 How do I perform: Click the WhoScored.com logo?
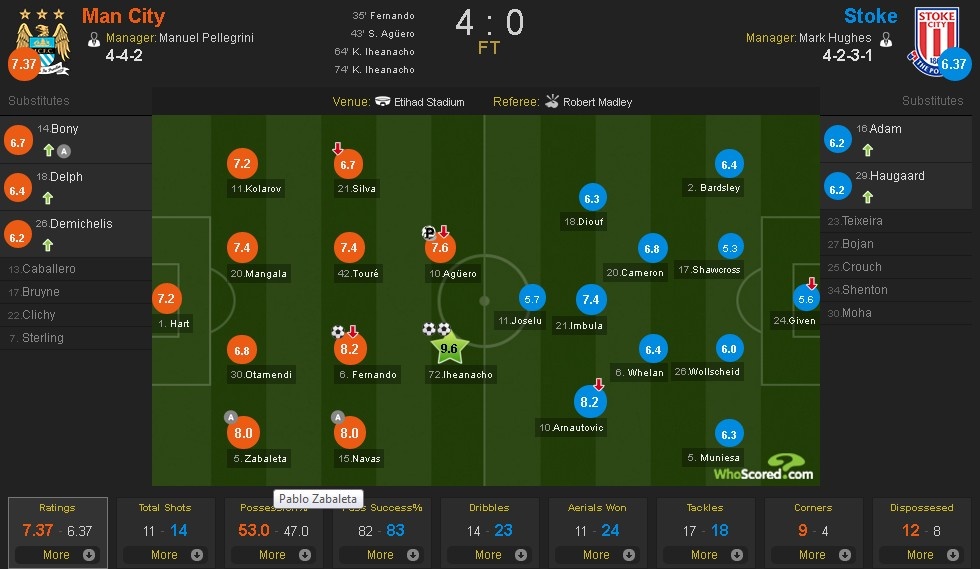tap(777, 467)
